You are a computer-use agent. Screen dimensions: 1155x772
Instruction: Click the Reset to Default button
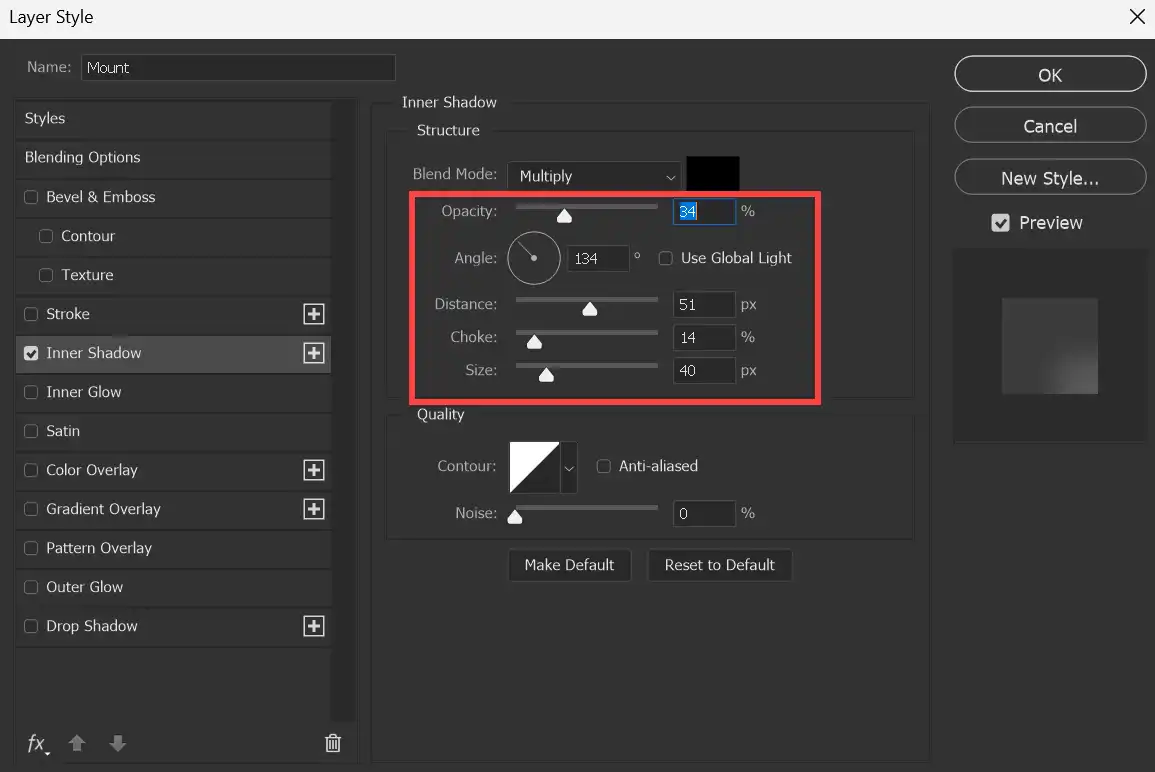tap(720, 565)
